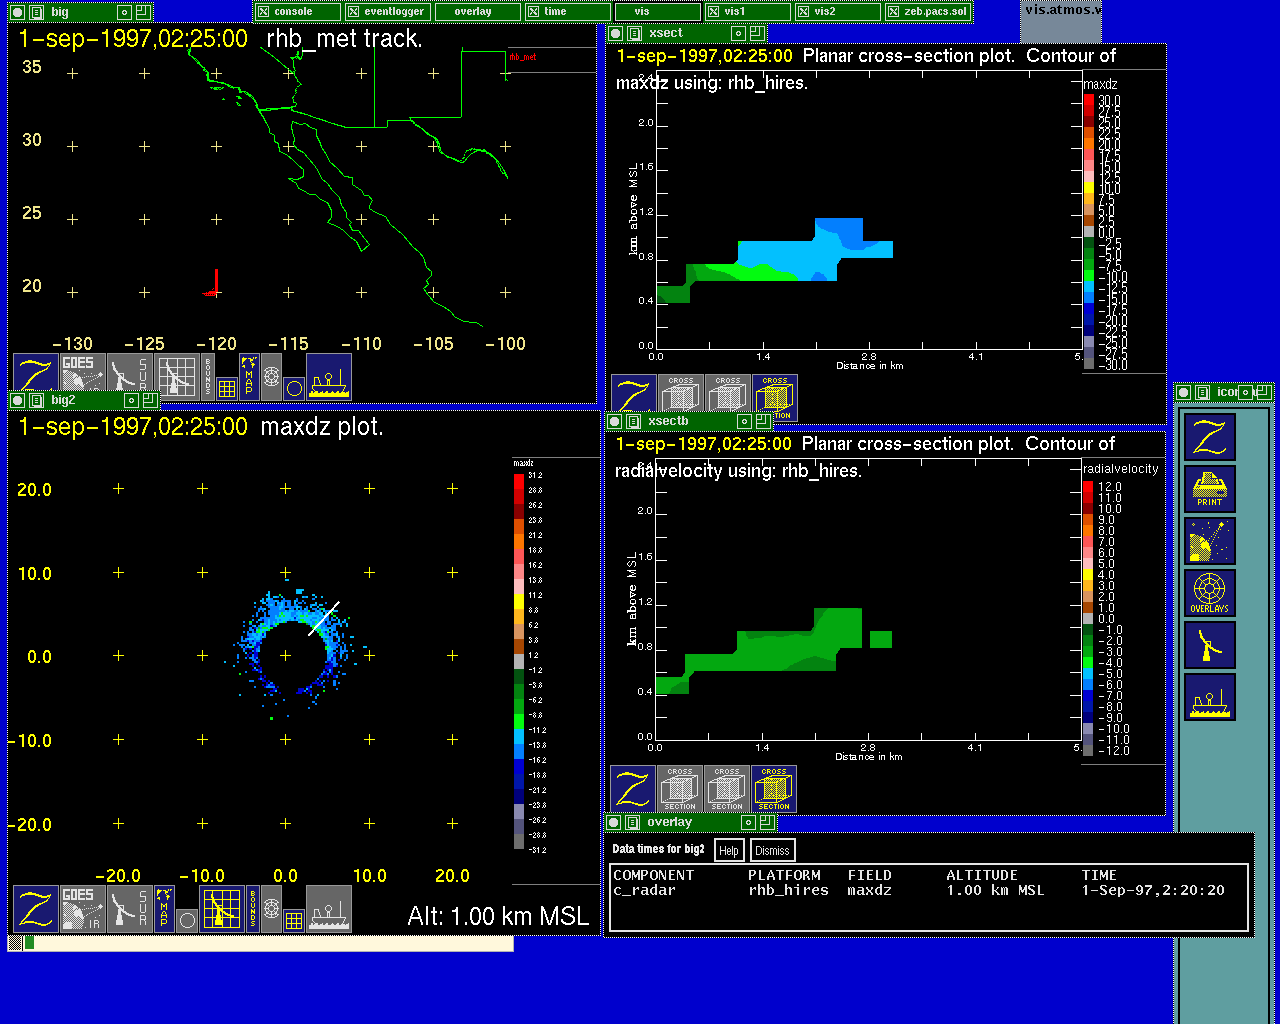Switch to the eventlogger window tab
Screen dimensions: 1280x1024
[x=387, y=12]
